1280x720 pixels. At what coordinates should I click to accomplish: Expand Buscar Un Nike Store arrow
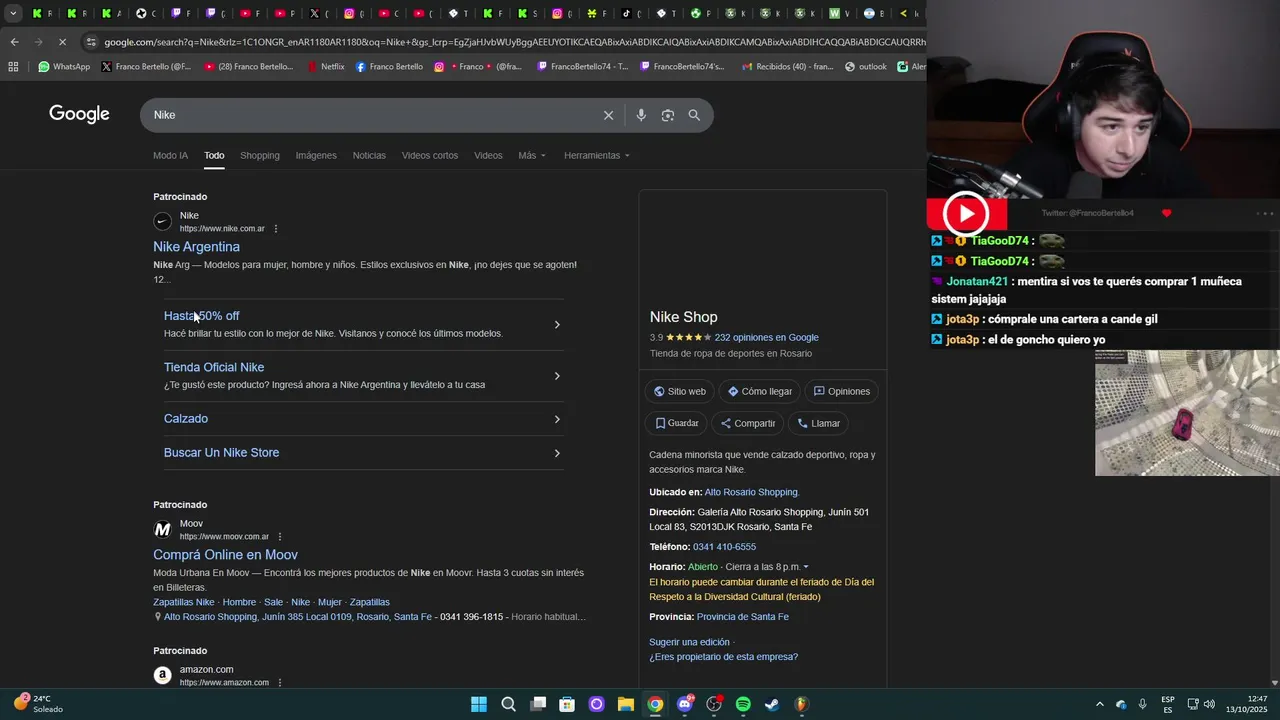[557, 454]
